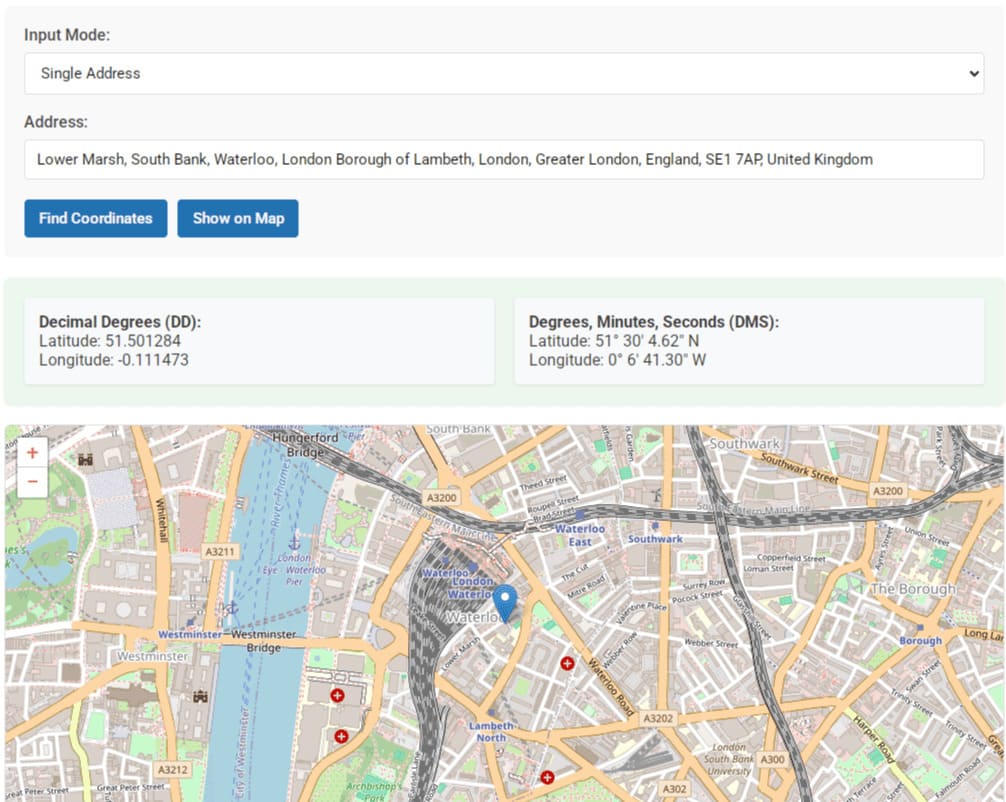Click inside the Address input field

click(502, 159)
